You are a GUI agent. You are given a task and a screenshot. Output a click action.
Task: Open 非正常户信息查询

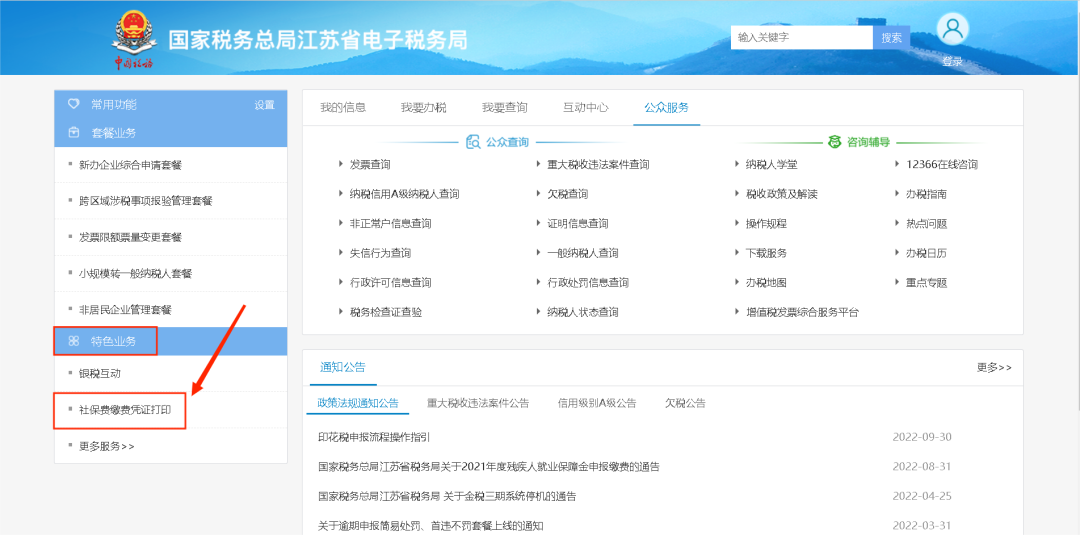point(391,224)
